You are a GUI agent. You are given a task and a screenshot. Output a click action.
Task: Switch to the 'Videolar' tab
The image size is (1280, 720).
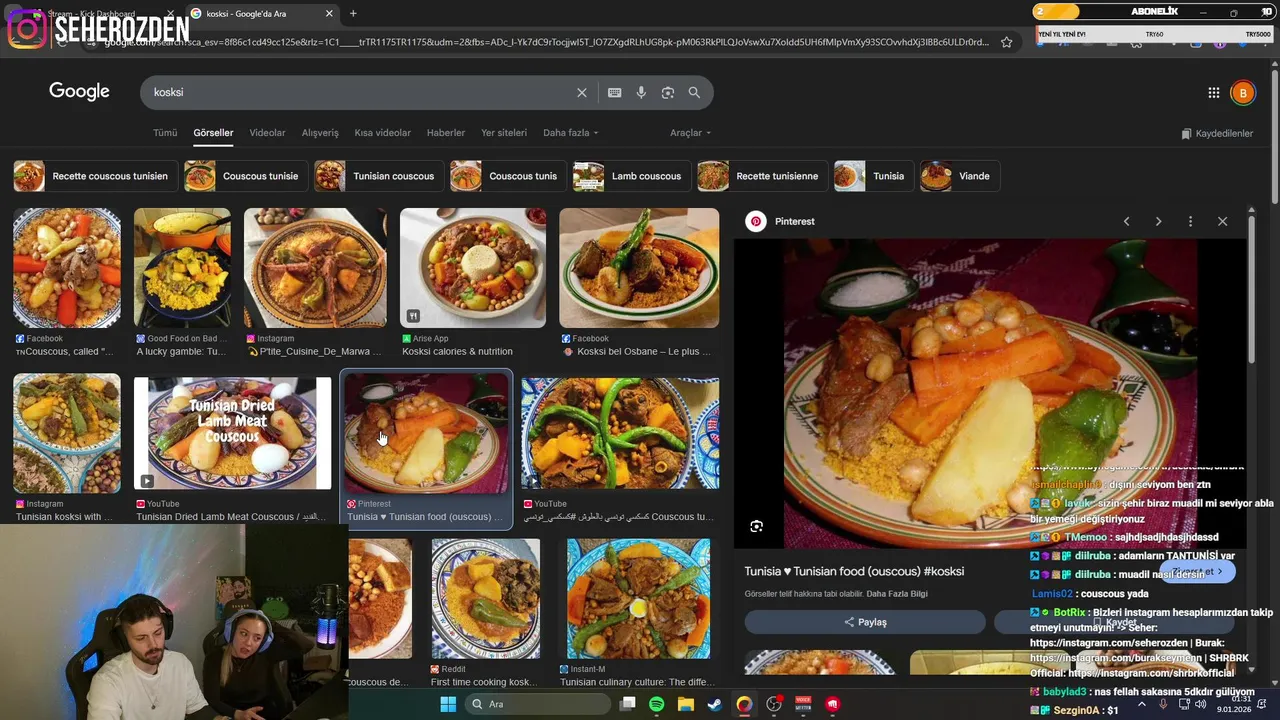267,133
